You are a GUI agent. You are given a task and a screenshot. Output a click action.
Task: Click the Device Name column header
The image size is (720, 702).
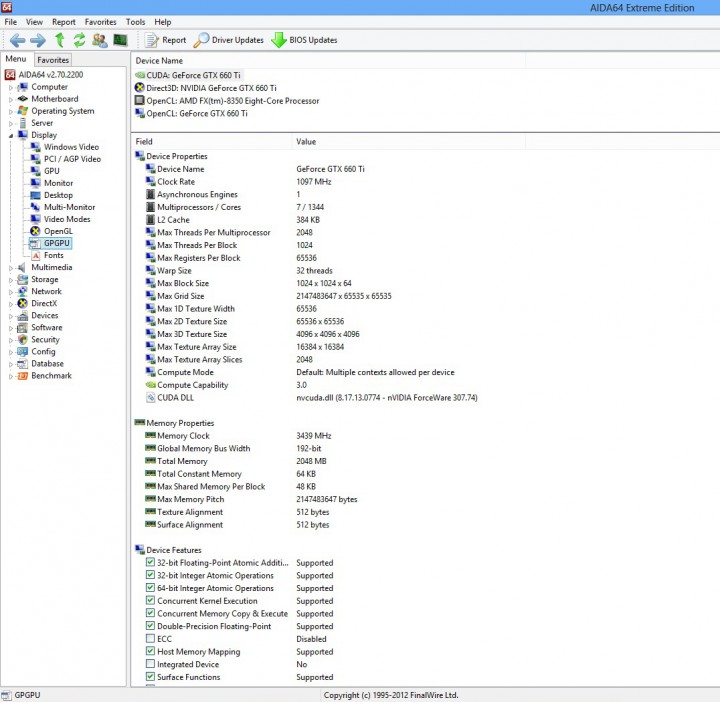(x=328, y=61)
